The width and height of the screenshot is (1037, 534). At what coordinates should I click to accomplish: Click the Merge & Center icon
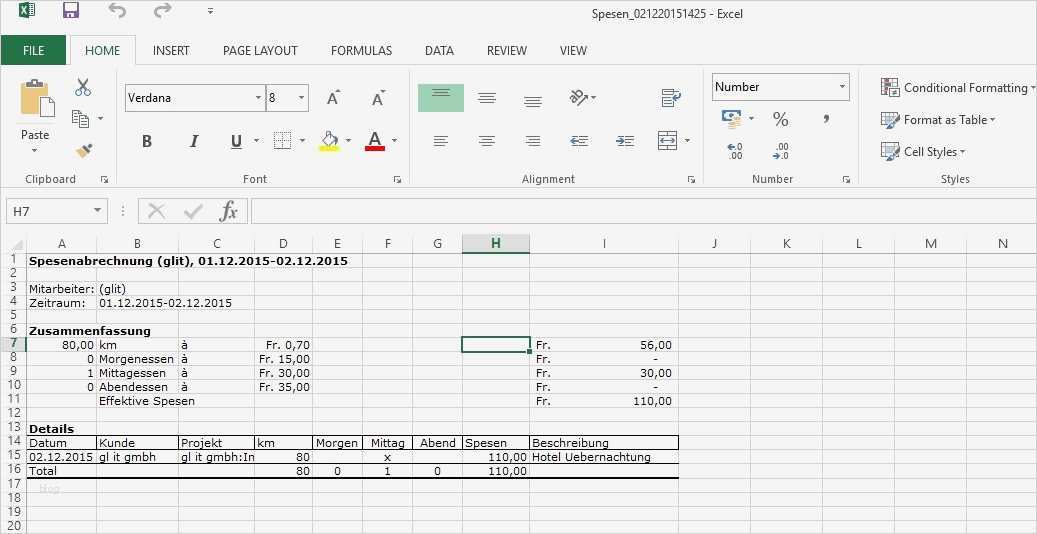tap(668, 140)
